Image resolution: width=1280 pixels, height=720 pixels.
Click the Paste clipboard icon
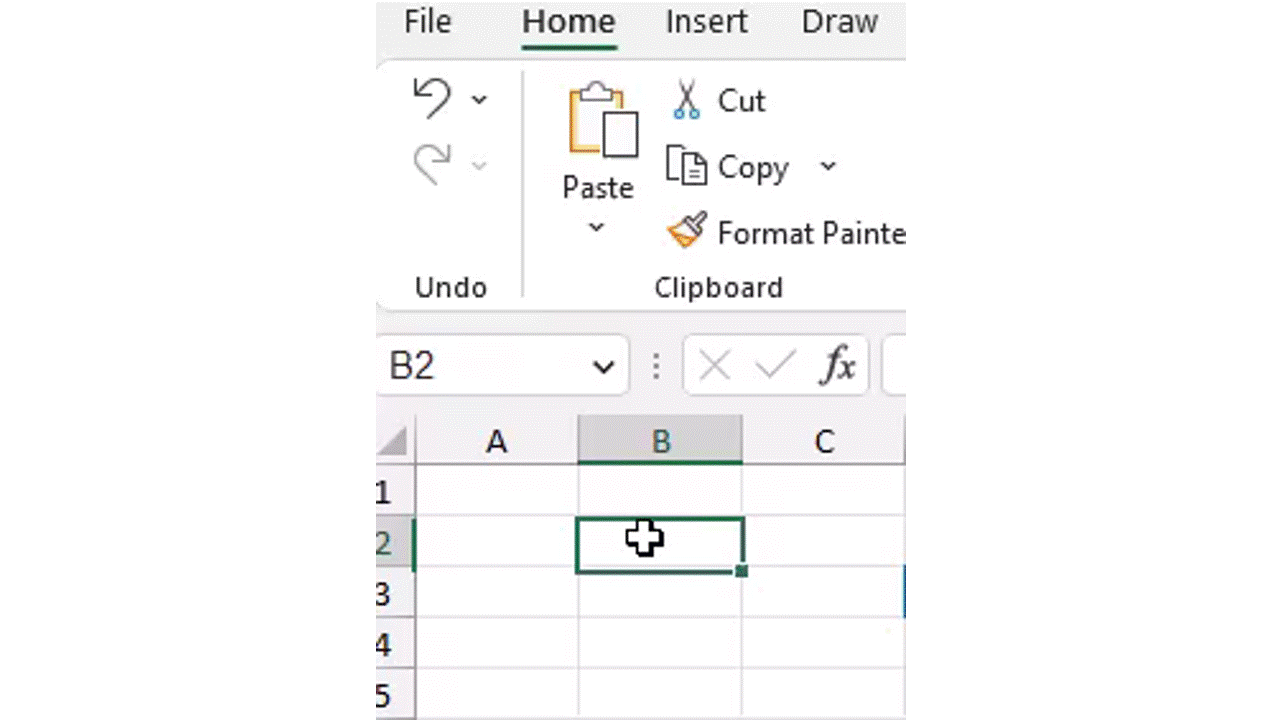click(x=603, y=121)
